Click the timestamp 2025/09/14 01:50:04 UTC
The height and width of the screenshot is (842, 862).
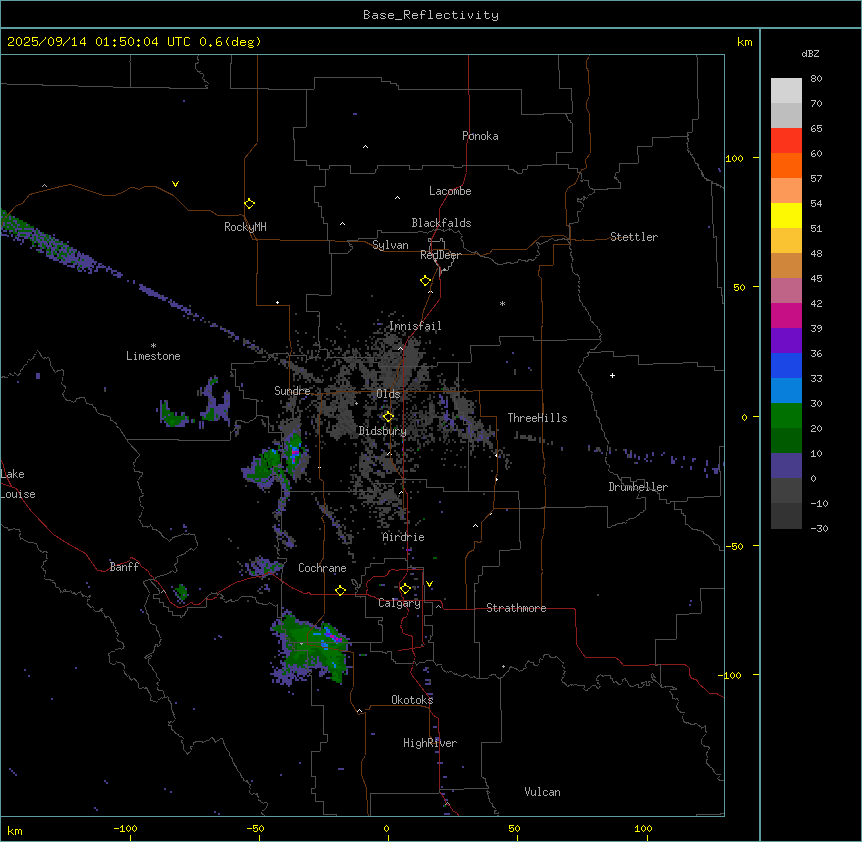[x=99, y=42]
